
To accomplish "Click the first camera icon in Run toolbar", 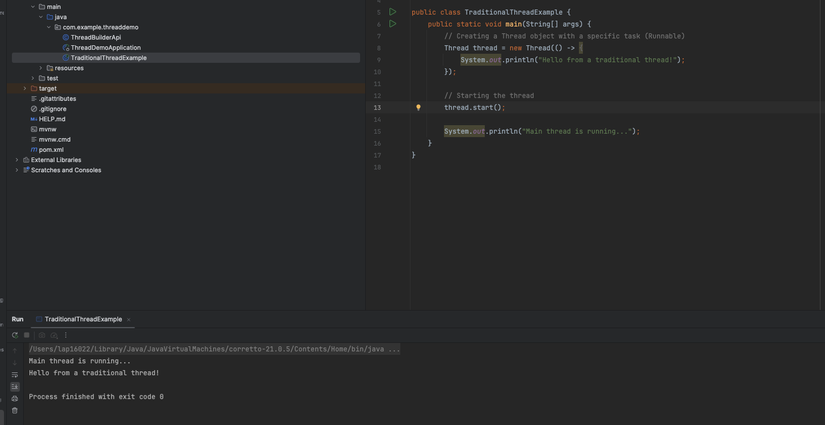I will [42, 335].
